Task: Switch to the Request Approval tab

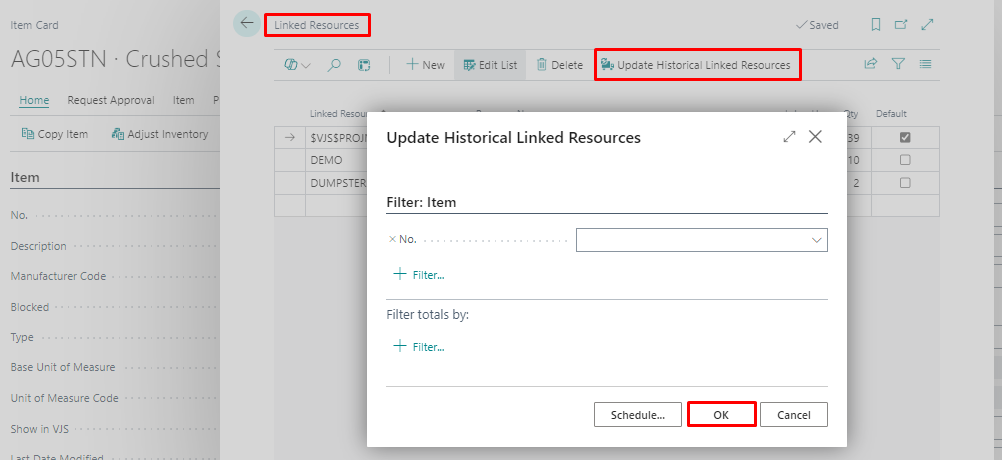Action: coord(111,100)
